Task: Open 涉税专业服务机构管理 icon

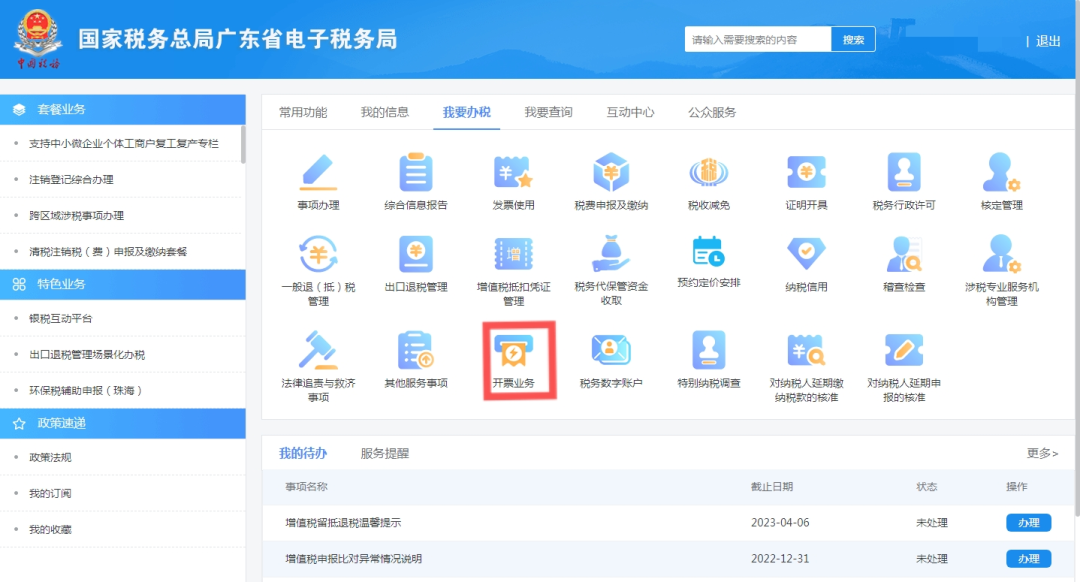Action: coord(1001,254)
